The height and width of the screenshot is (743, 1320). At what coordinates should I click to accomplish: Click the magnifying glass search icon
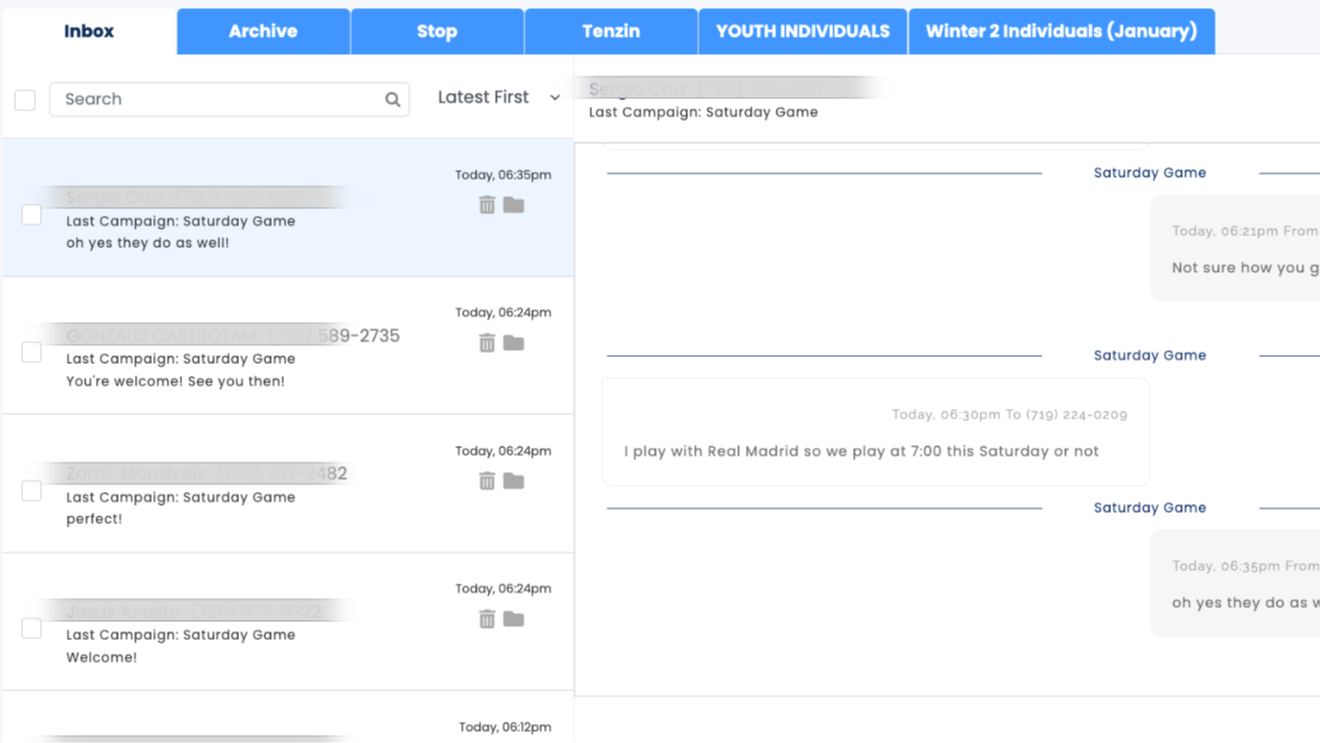pos(392,99)
